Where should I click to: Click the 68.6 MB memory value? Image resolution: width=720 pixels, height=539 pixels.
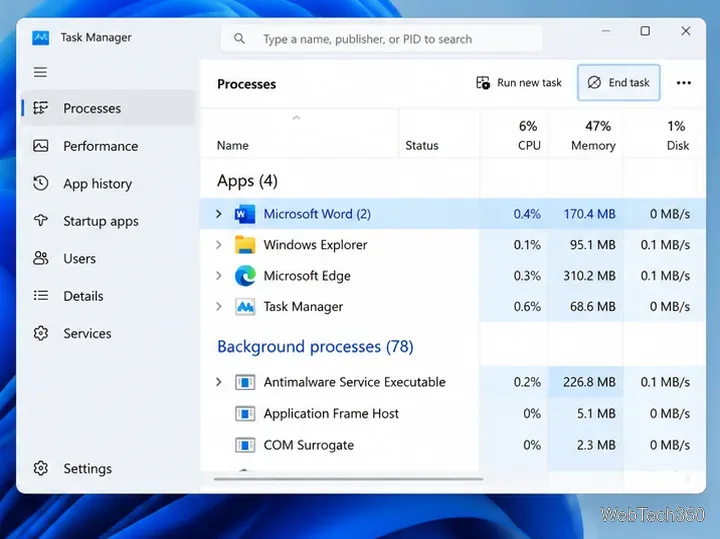point(592,306)
